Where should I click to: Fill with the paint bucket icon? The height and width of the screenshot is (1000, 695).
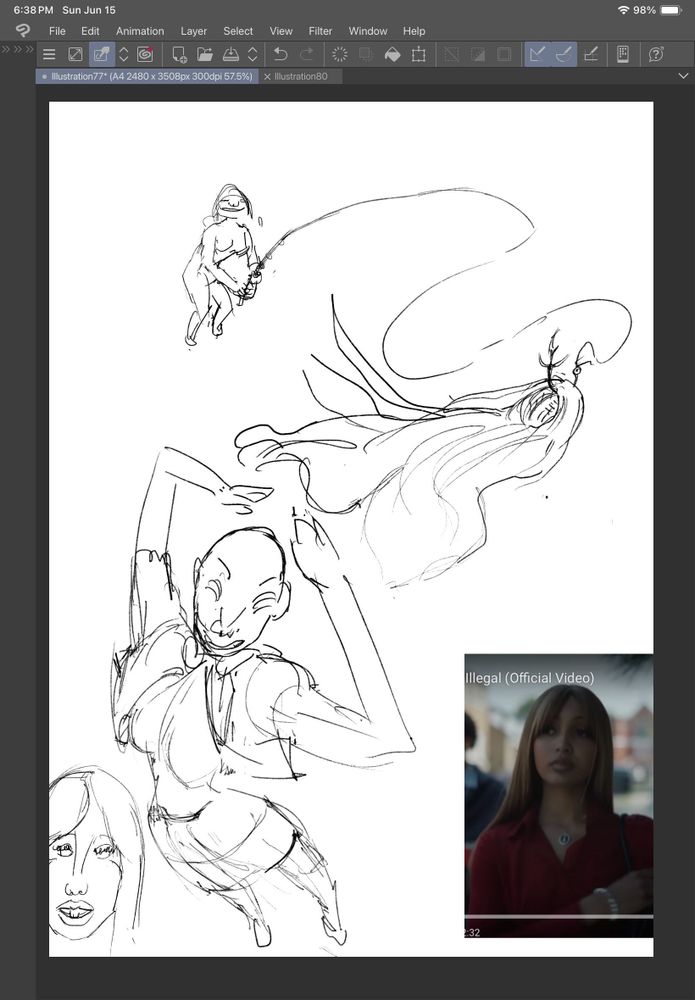coord(392,55)
